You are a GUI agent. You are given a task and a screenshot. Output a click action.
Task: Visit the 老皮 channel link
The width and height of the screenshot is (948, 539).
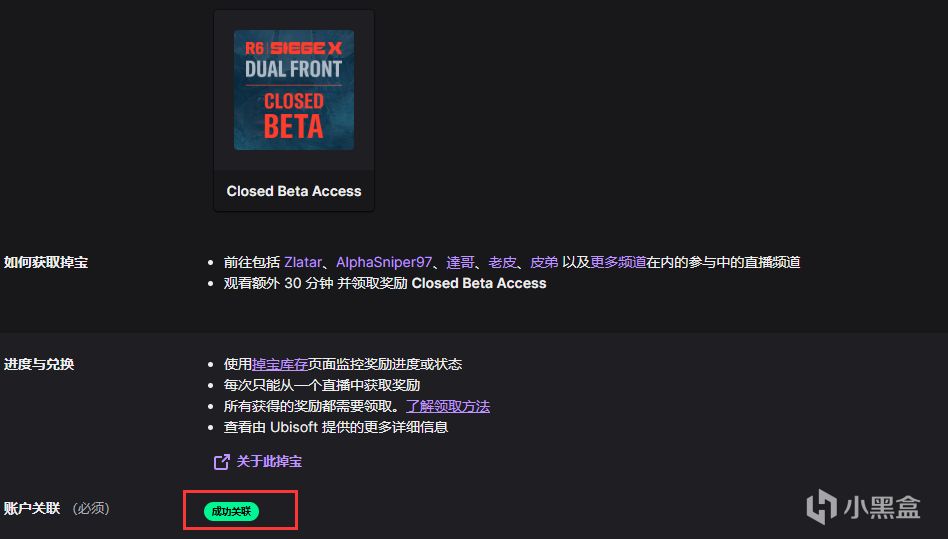tap(502, 262)
